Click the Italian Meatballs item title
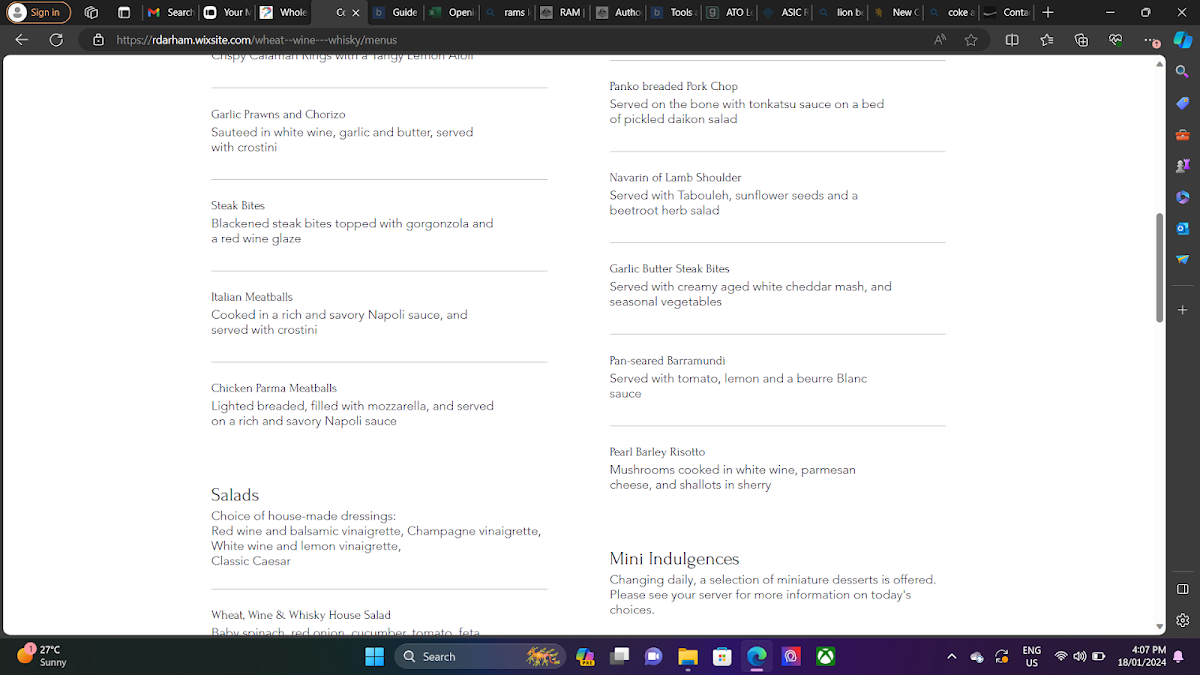 point(252,297)
